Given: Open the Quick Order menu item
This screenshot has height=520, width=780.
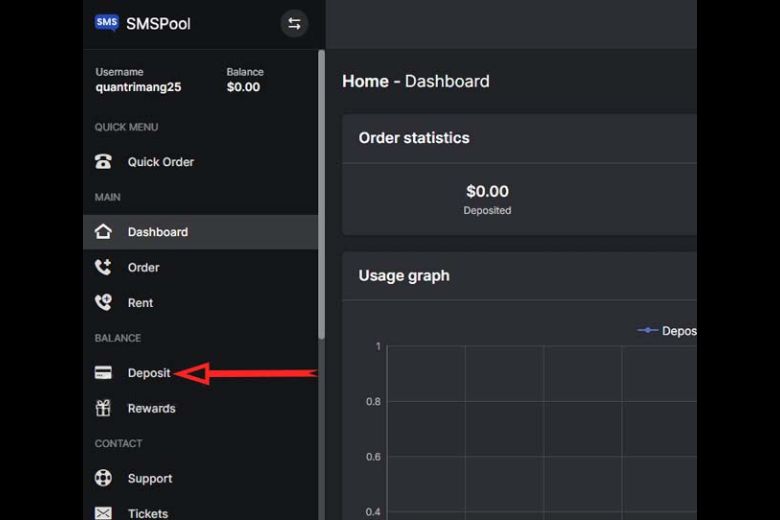Looking at the screenshot, I should pos(160,162).
